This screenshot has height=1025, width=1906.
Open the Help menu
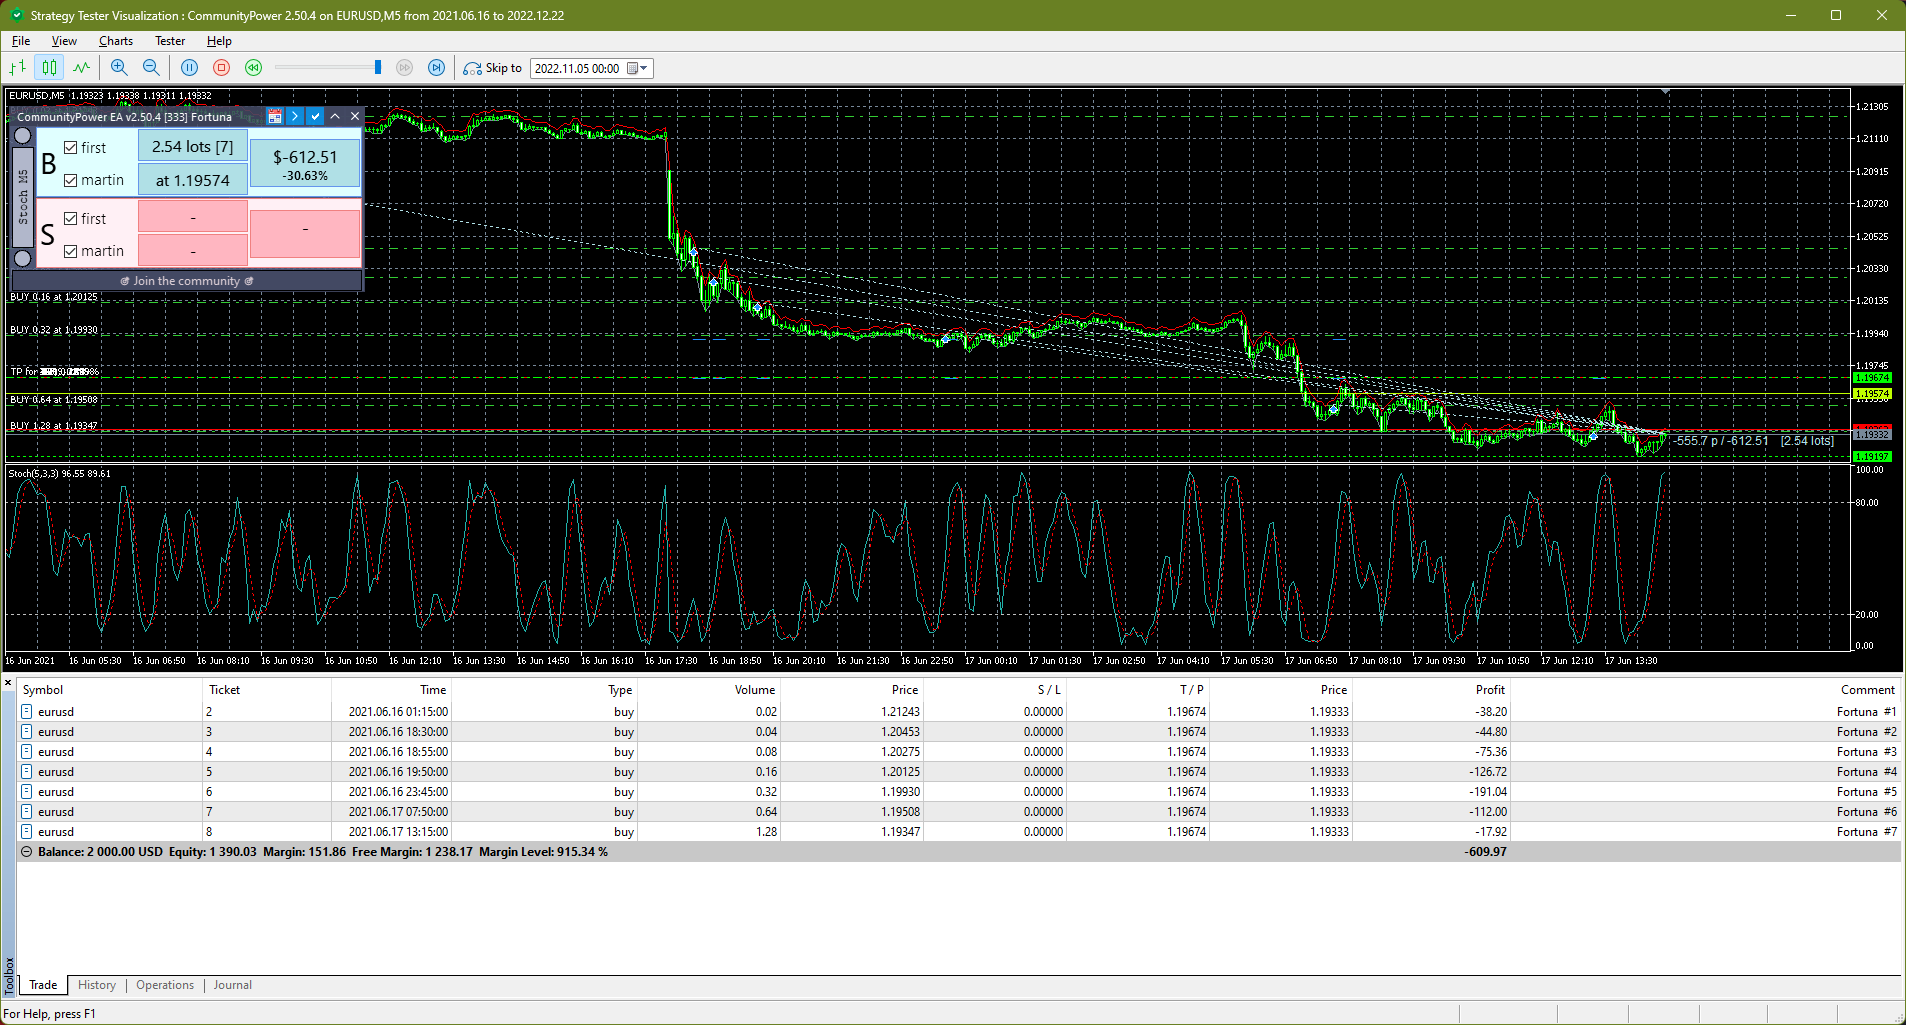(x=219, y=41)
